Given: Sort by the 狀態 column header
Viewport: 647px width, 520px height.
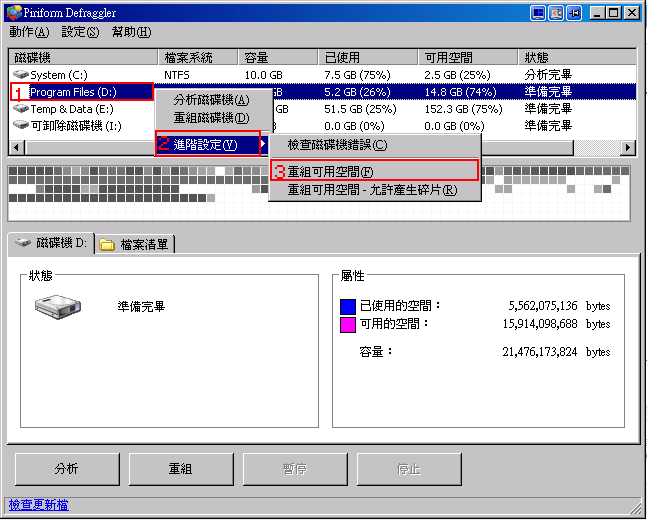Looking at the screenshot, I should [577, 58].
